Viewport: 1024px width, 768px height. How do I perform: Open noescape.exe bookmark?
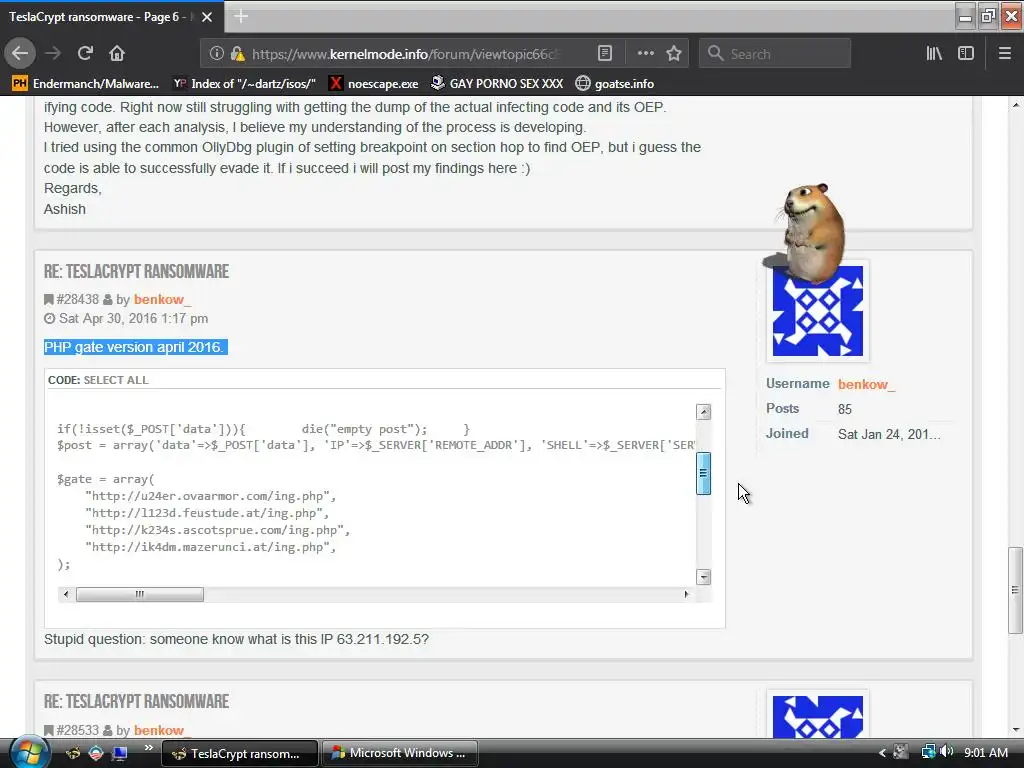point(374,84)
